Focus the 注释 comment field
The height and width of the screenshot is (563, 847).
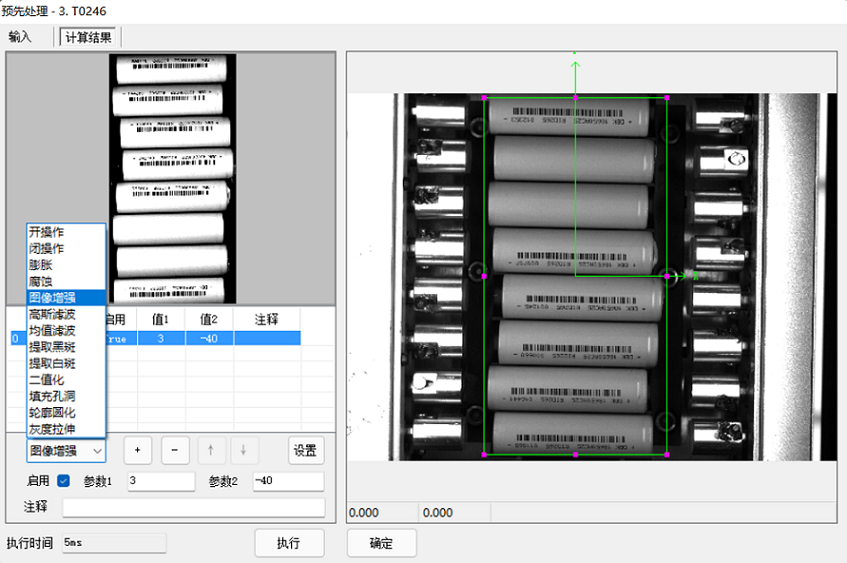click(x=193, y=507)
